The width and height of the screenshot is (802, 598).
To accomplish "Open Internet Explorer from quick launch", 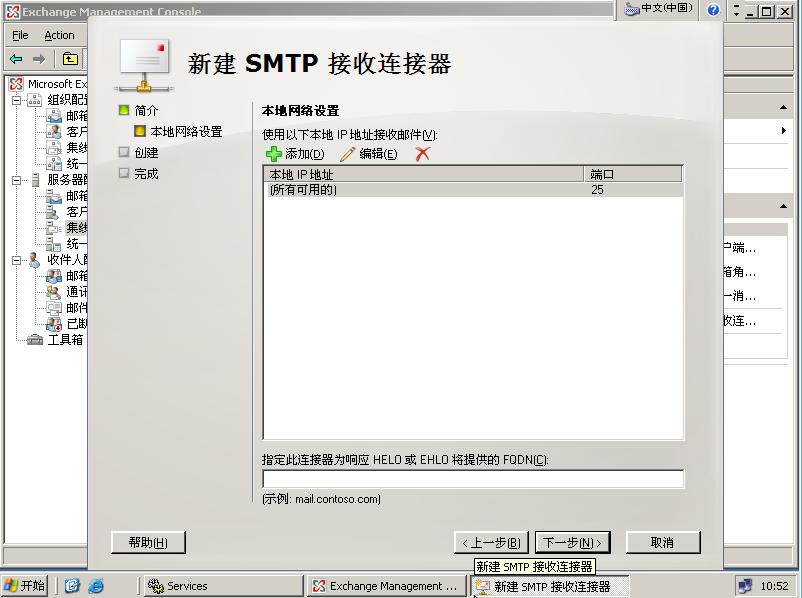I will click(96, 586).
